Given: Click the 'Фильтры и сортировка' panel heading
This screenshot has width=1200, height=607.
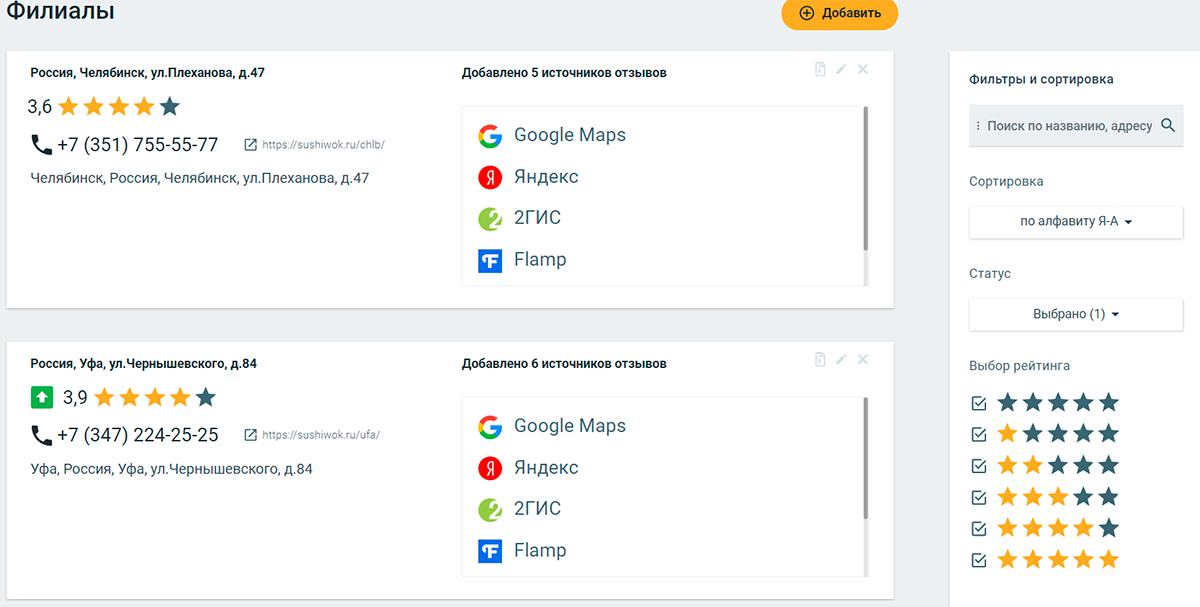Looking at the screenshot, I should tap(1041, 79).
